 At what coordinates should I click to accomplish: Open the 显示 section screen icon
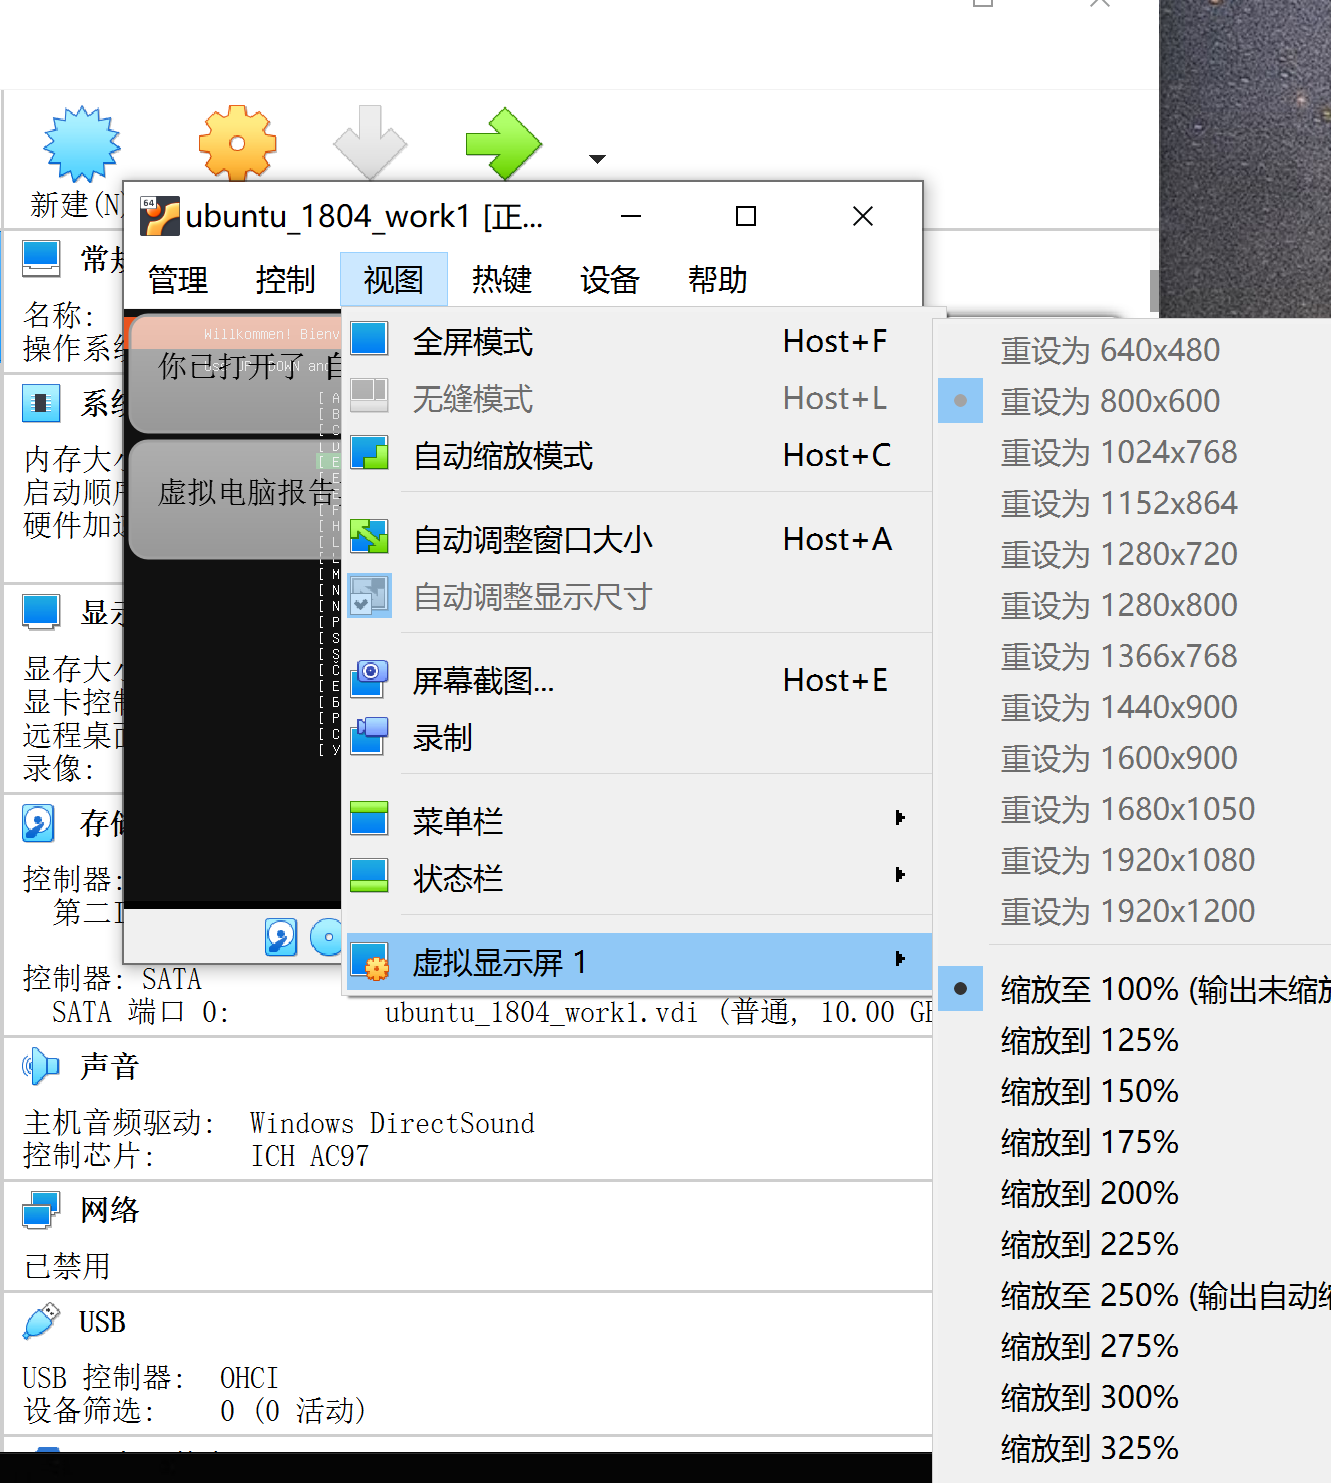[x=41, y=611]
